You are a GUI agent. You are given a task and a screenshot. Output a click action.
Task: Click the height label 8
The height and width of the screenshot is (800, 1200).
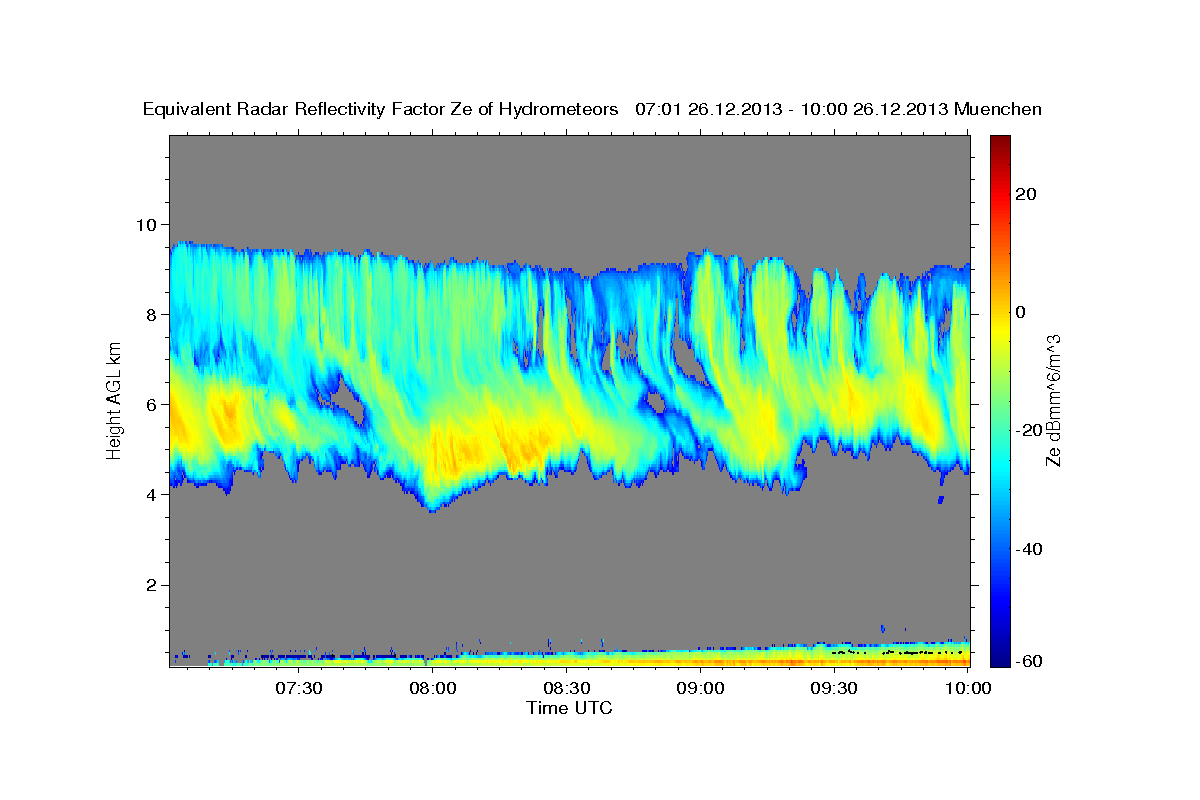tap(153, 314)
